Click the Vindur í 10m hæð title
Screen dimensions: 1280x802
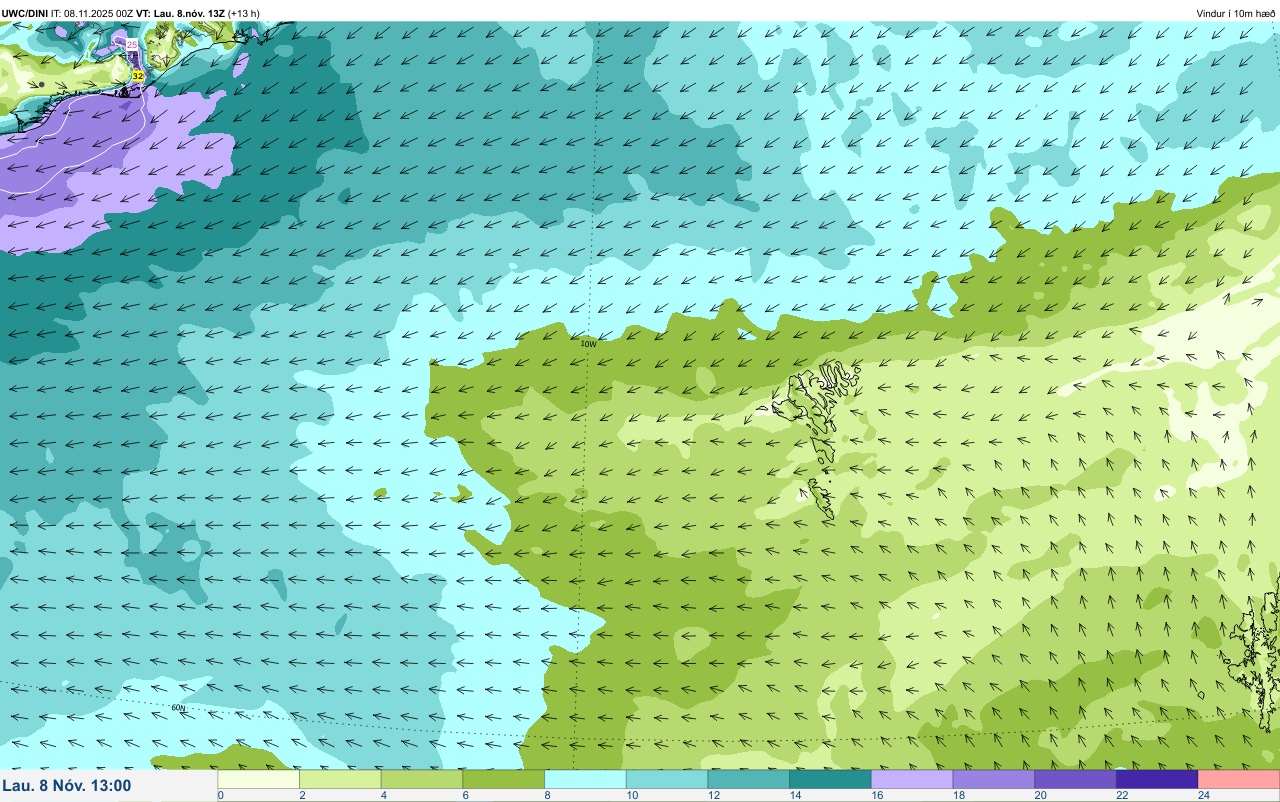click(1236, 13)
